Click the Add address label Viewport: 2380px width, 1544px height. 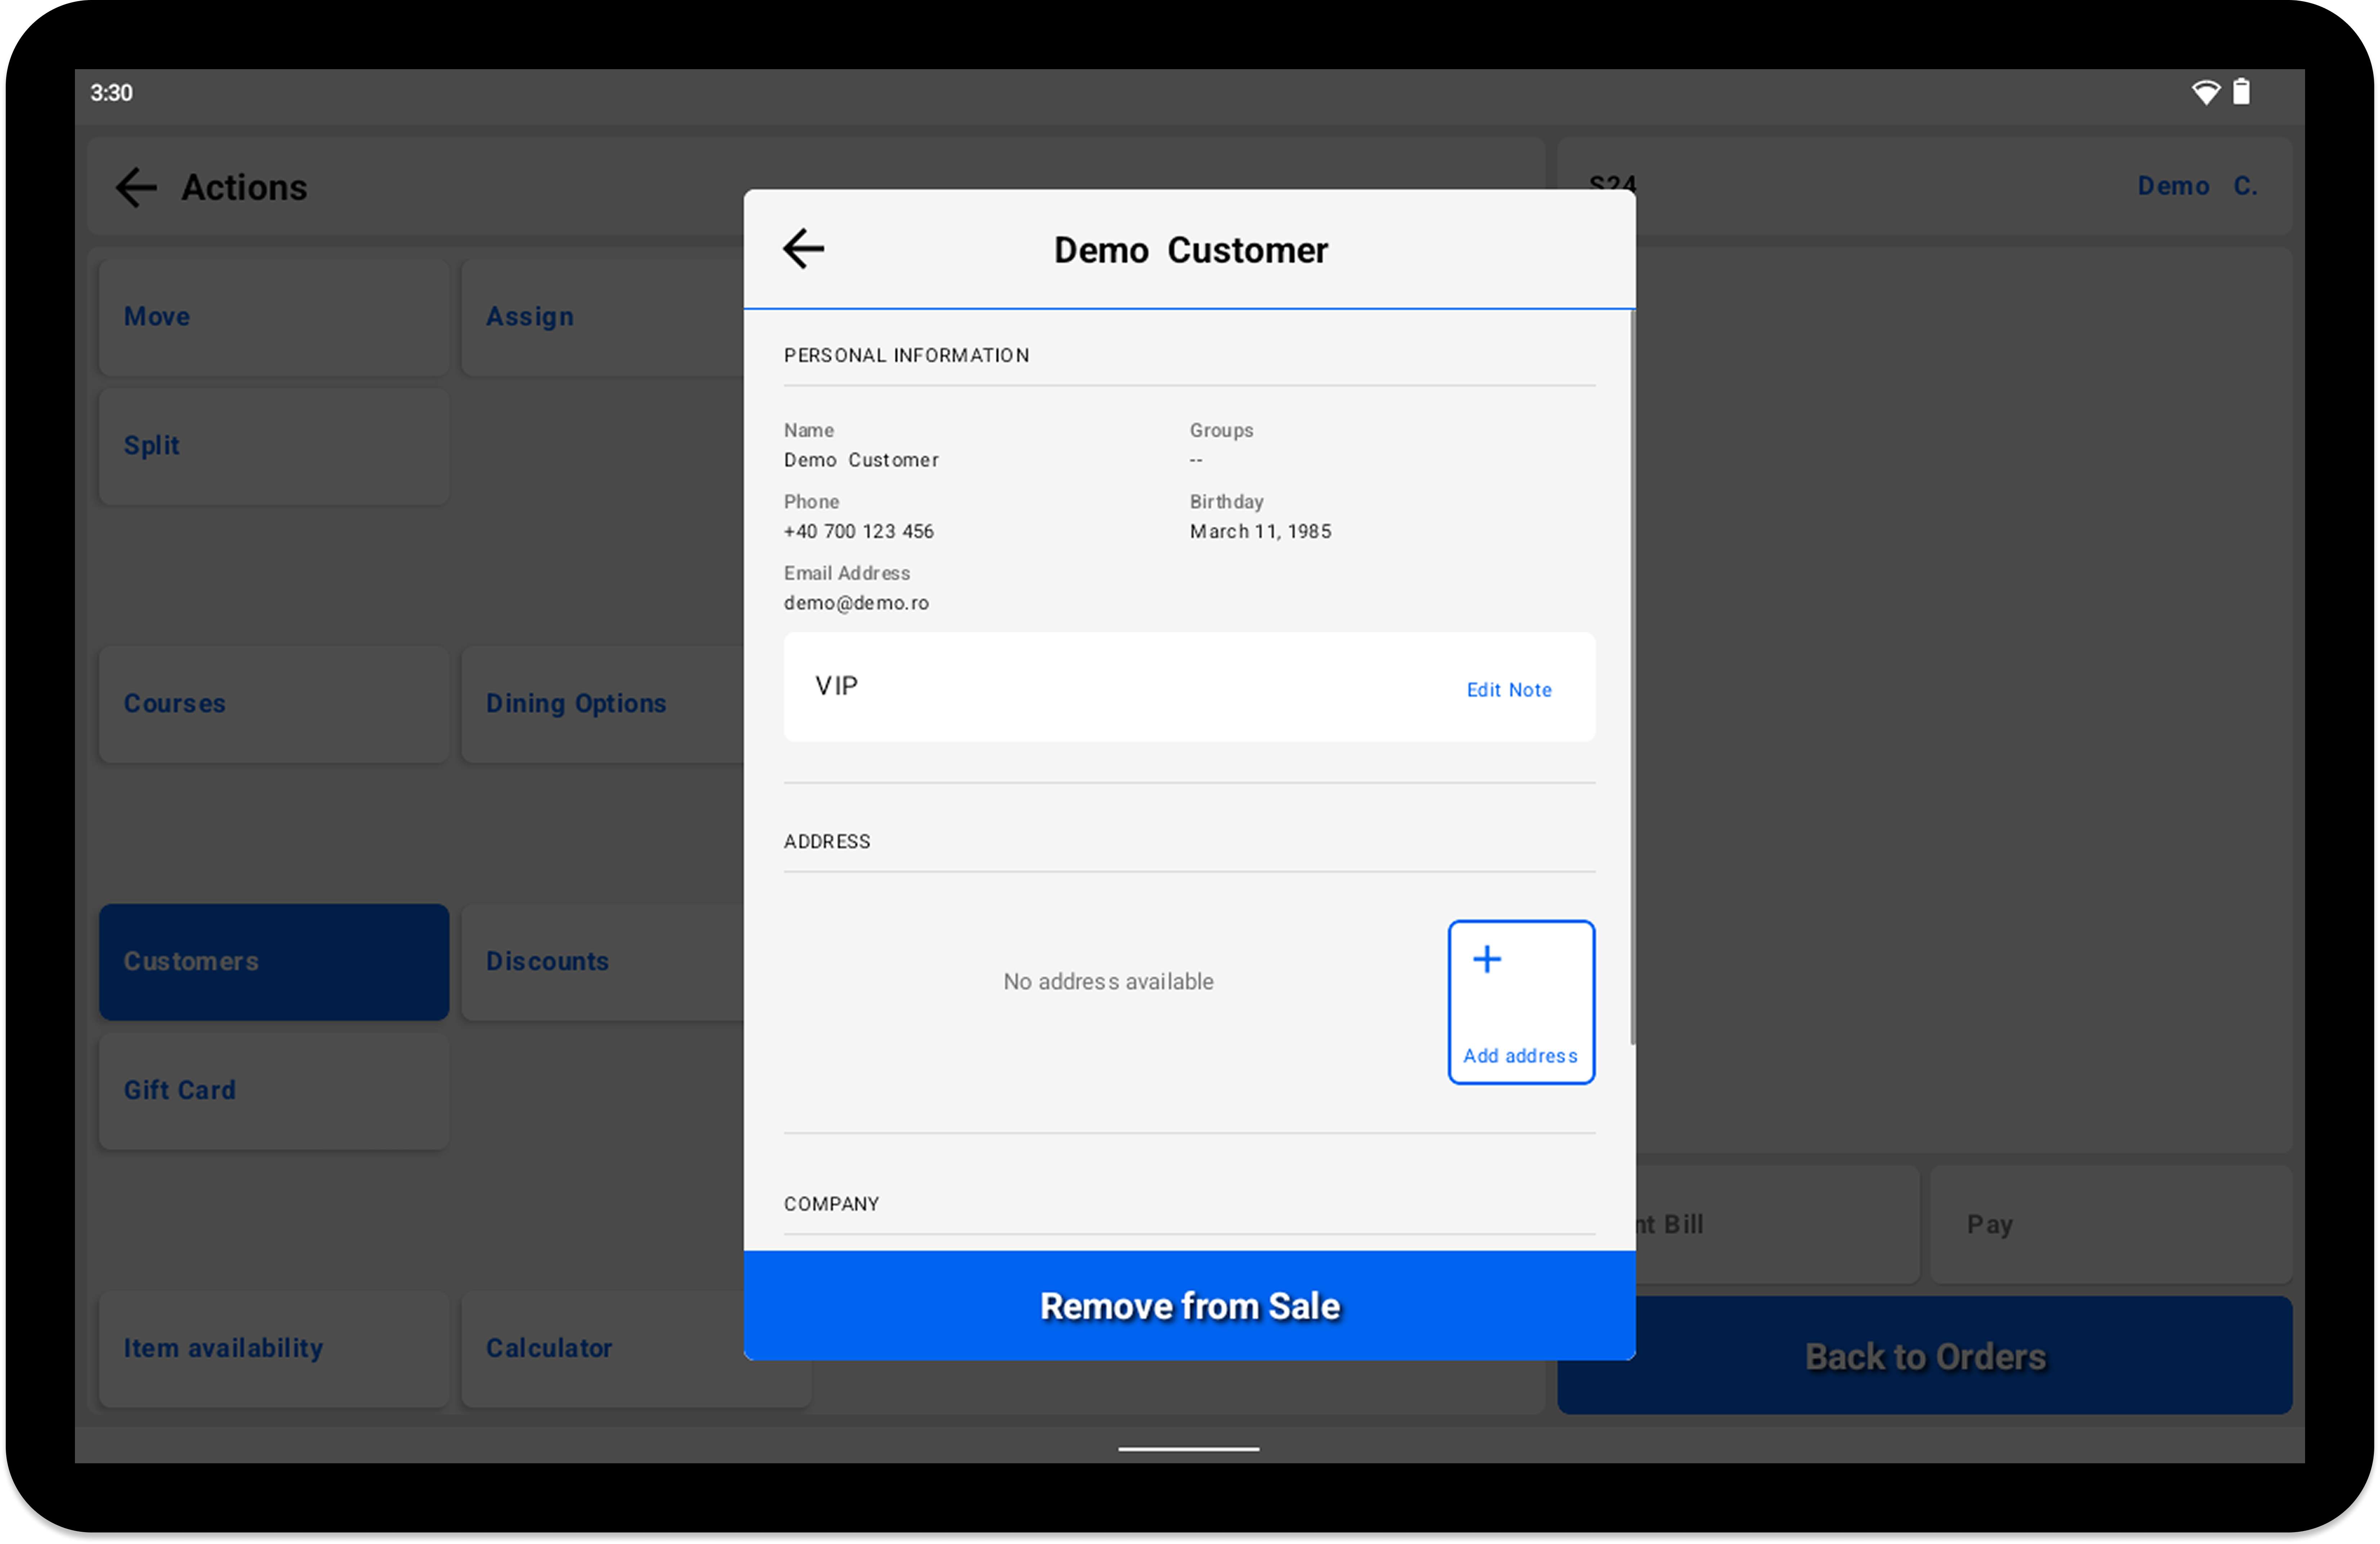tap(1520, 1055)
